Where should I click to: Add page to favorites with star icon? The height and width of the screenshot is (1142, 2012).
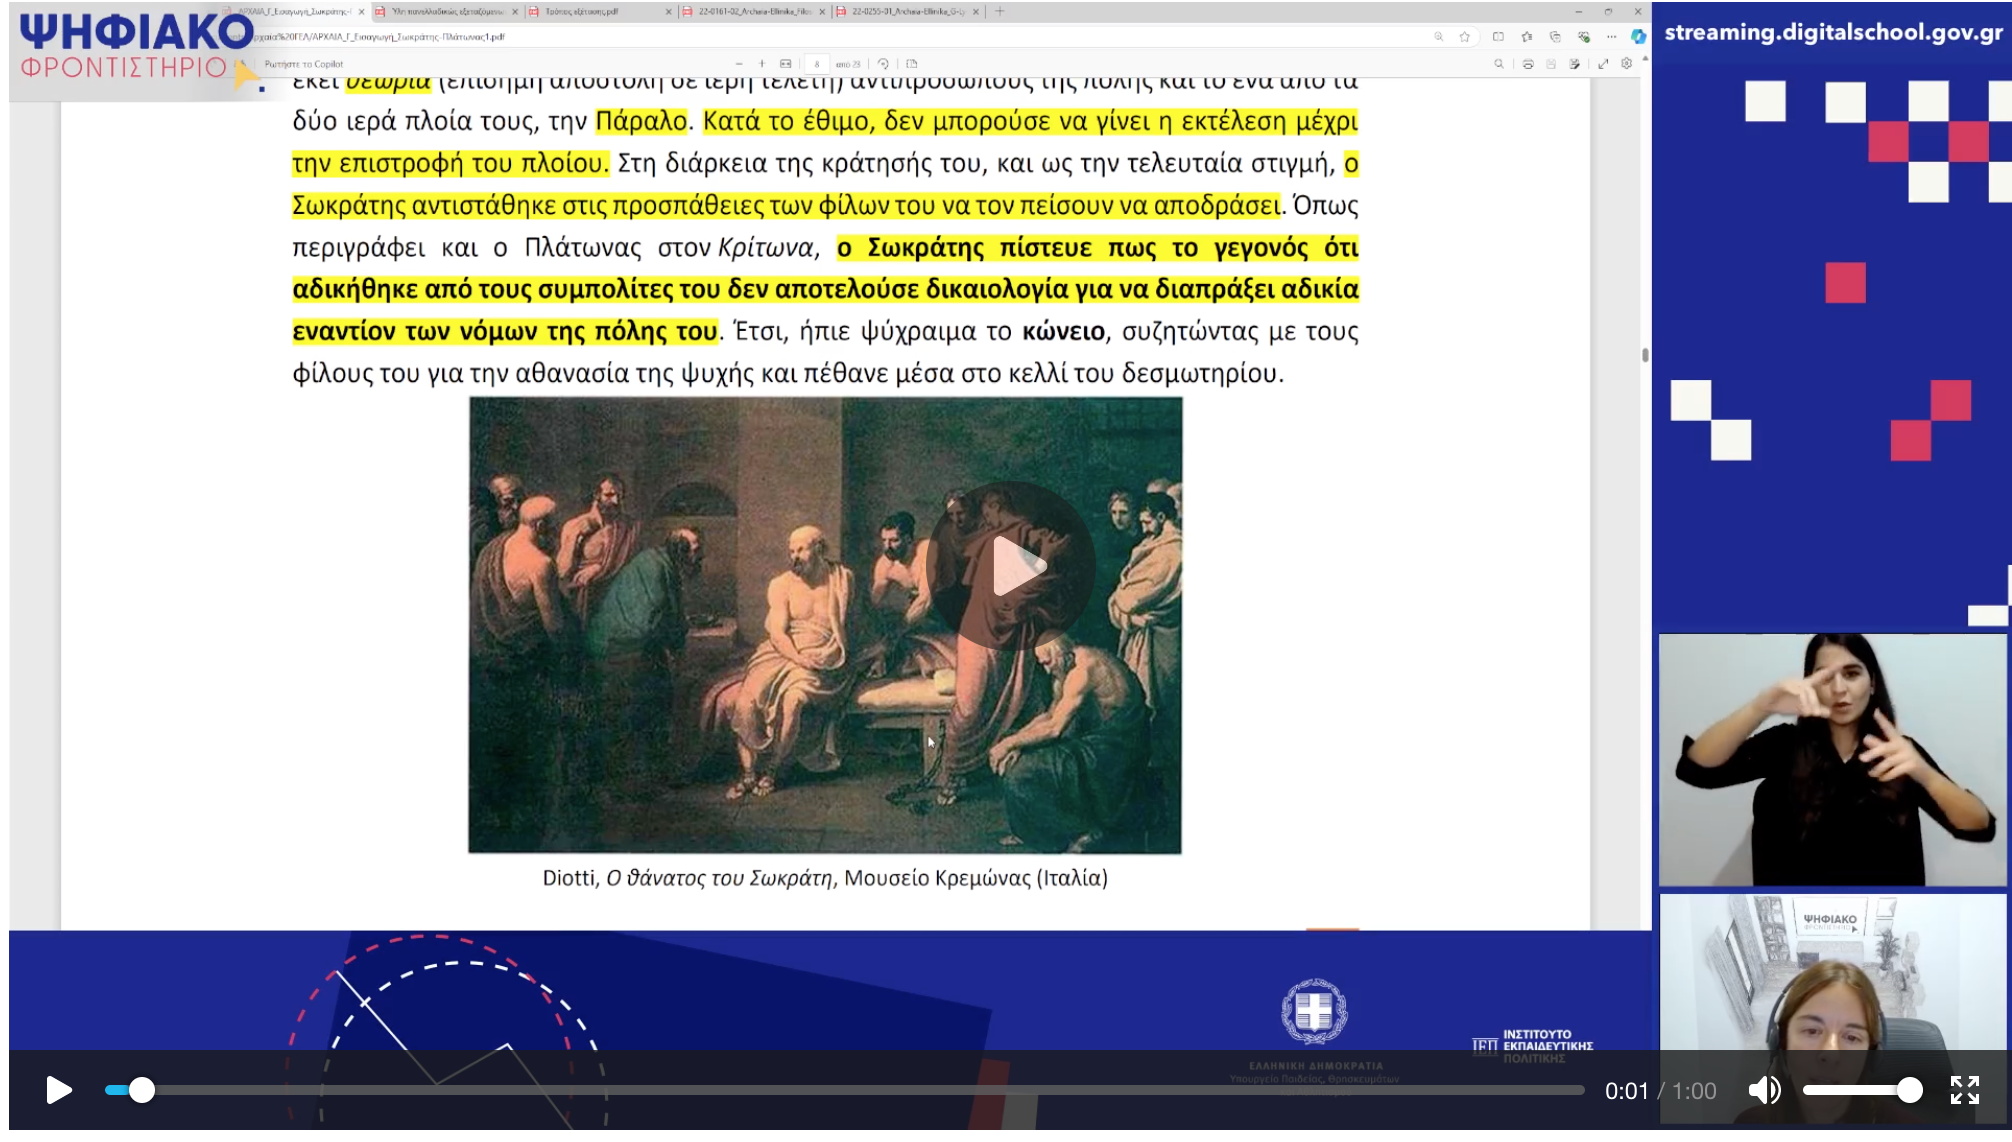pyautogui.click(x=1465, y=37)
